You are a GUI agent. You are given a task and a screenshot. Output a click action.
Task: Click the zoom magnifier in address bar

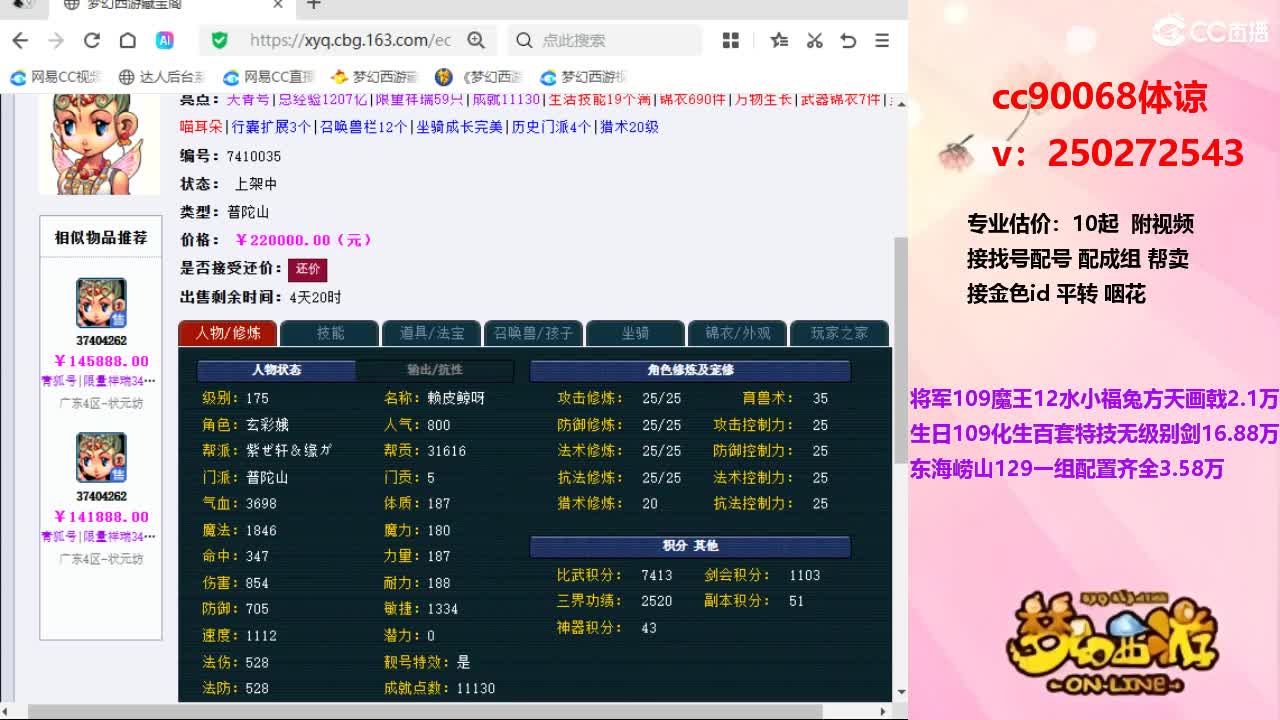[x=476, y=40]
